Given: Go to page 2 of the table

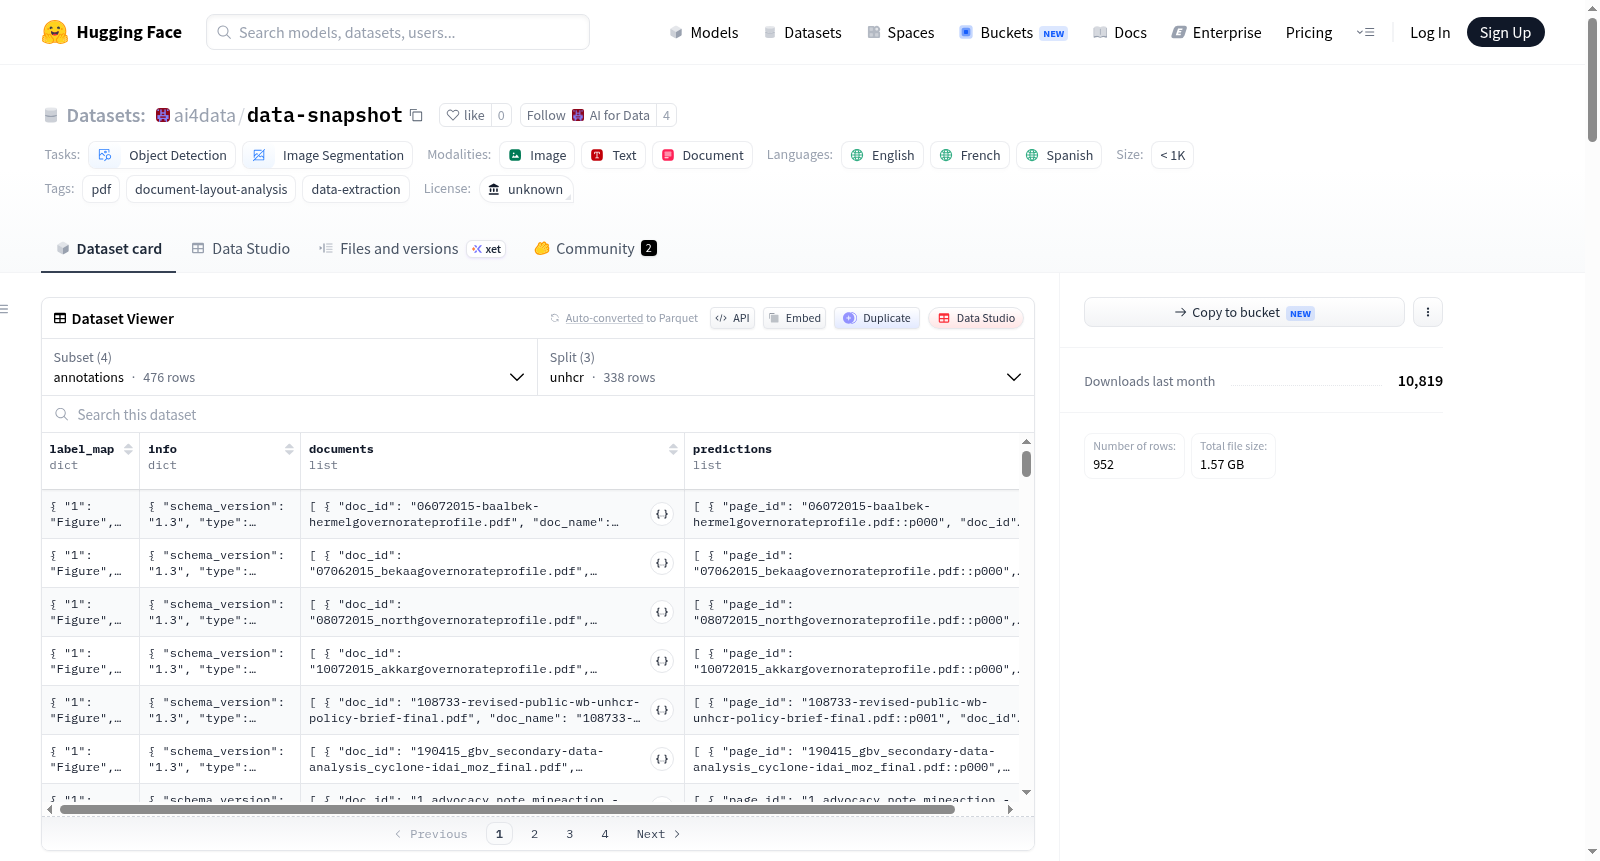Looking at the screenshot, I should coord(535,834).
